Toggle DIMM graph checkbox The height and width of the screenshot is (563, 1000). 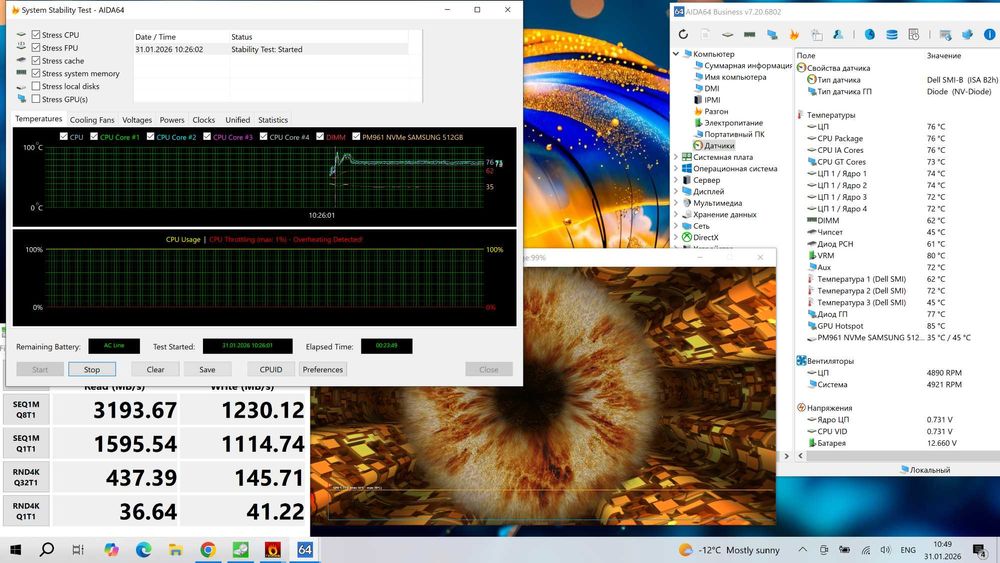point(320,136)
